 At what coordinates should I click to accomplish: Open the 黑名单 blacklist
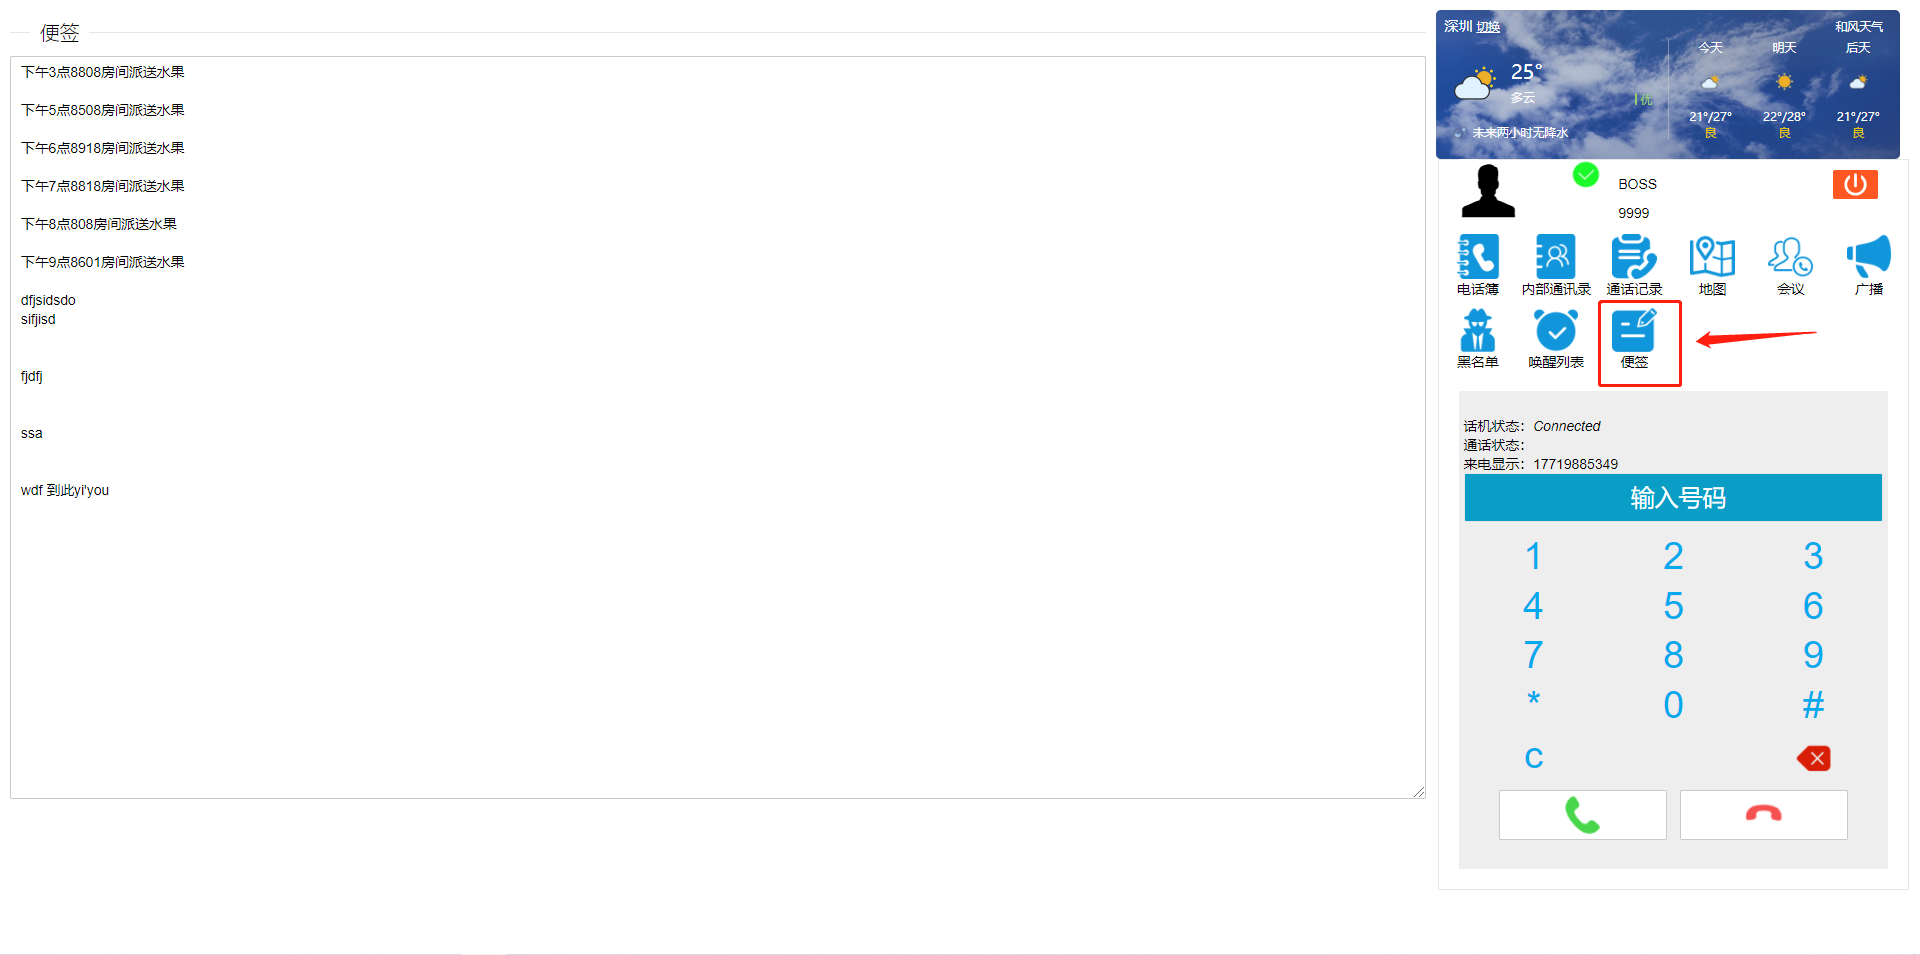[1478, 340]
